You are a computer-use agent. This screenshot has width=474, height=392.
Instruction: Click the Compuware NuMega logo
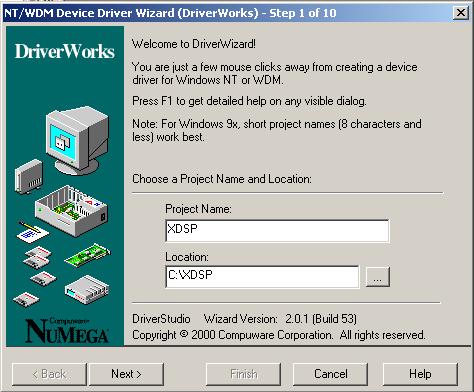click(66, 330)
